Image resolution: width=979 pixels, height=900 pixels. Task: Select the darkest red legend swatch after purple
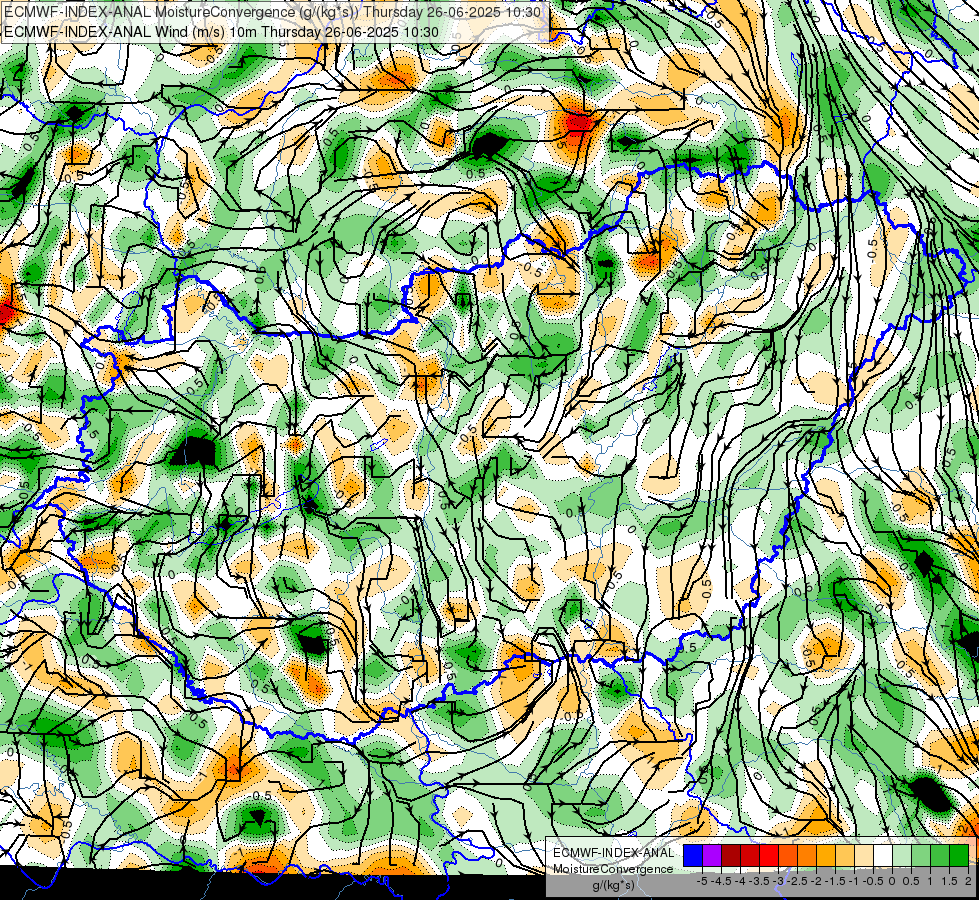tap(731, 856)
